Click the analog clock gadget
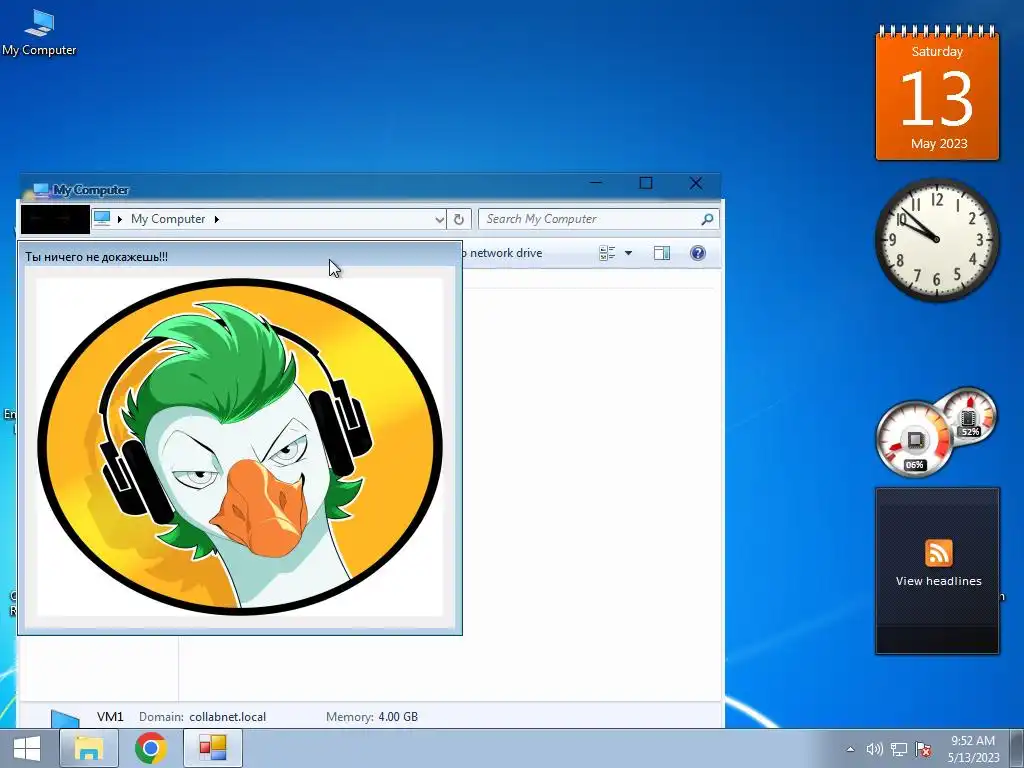The width and height of the screenshot is (1024, 768). pos(937,240)
